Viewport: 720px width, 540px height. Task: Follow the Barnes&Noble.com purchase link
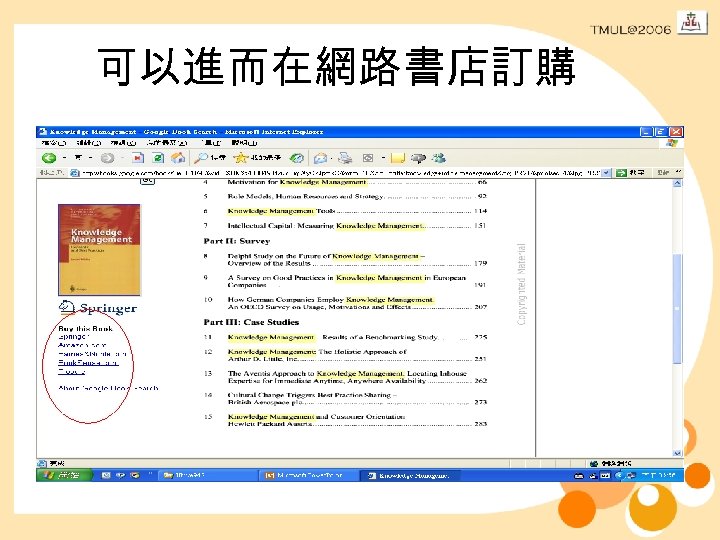(x=92, y=354)
